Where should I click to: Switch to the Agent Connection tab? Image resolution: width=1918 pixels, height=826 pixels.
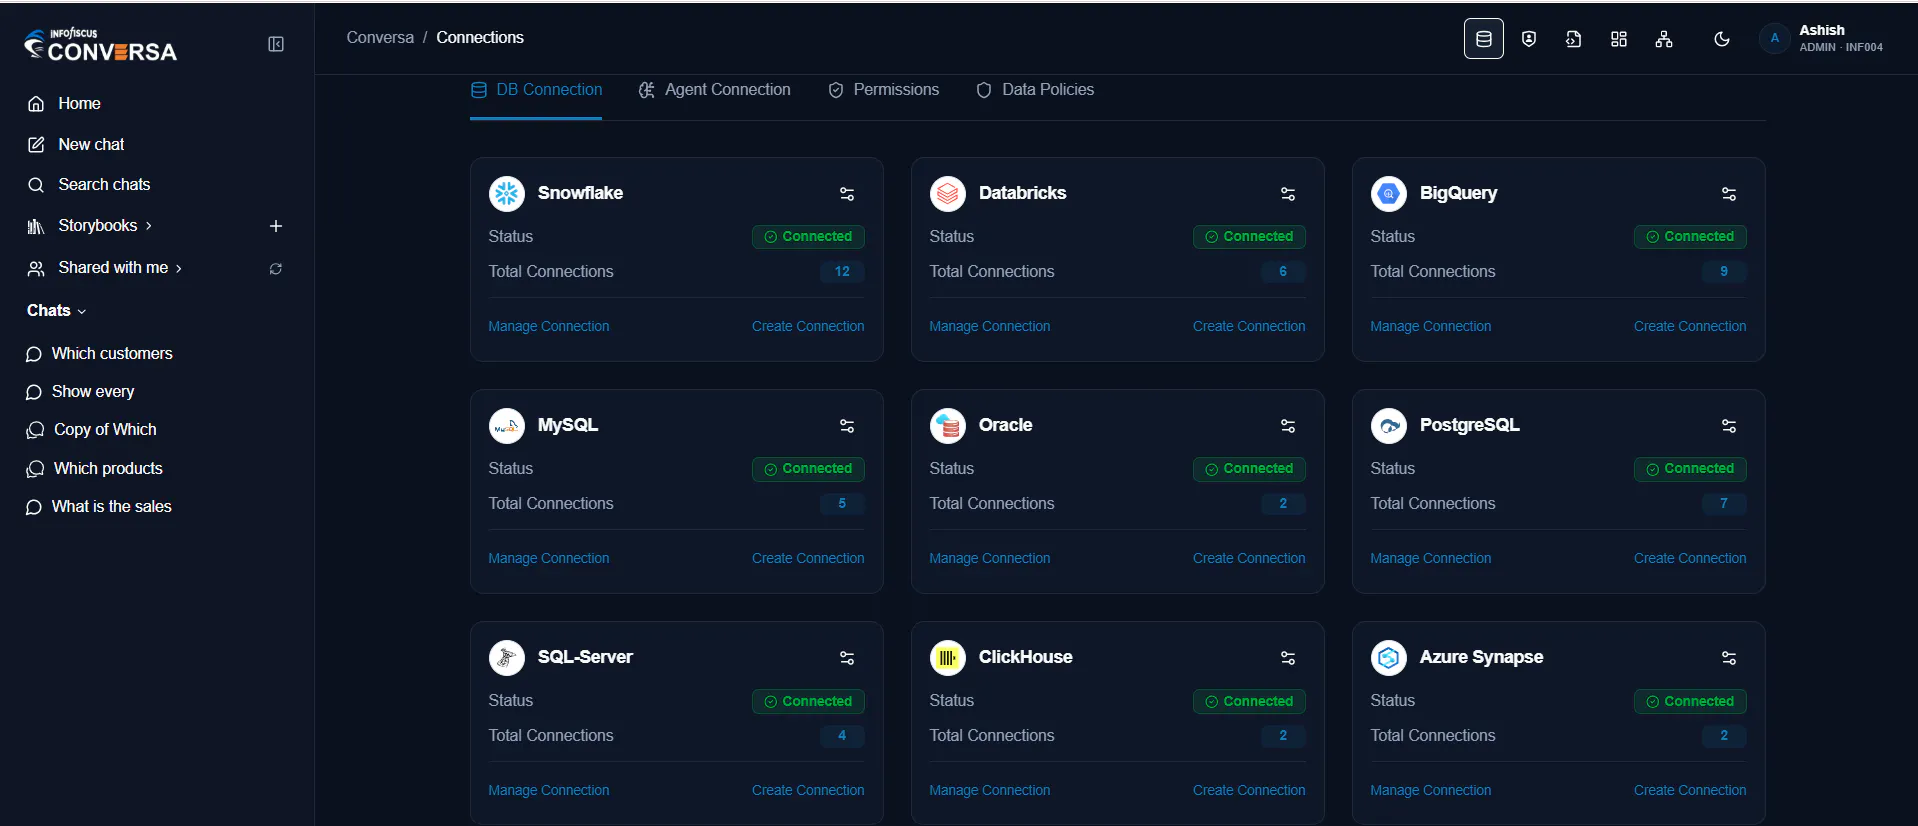(x=714, y=90)
